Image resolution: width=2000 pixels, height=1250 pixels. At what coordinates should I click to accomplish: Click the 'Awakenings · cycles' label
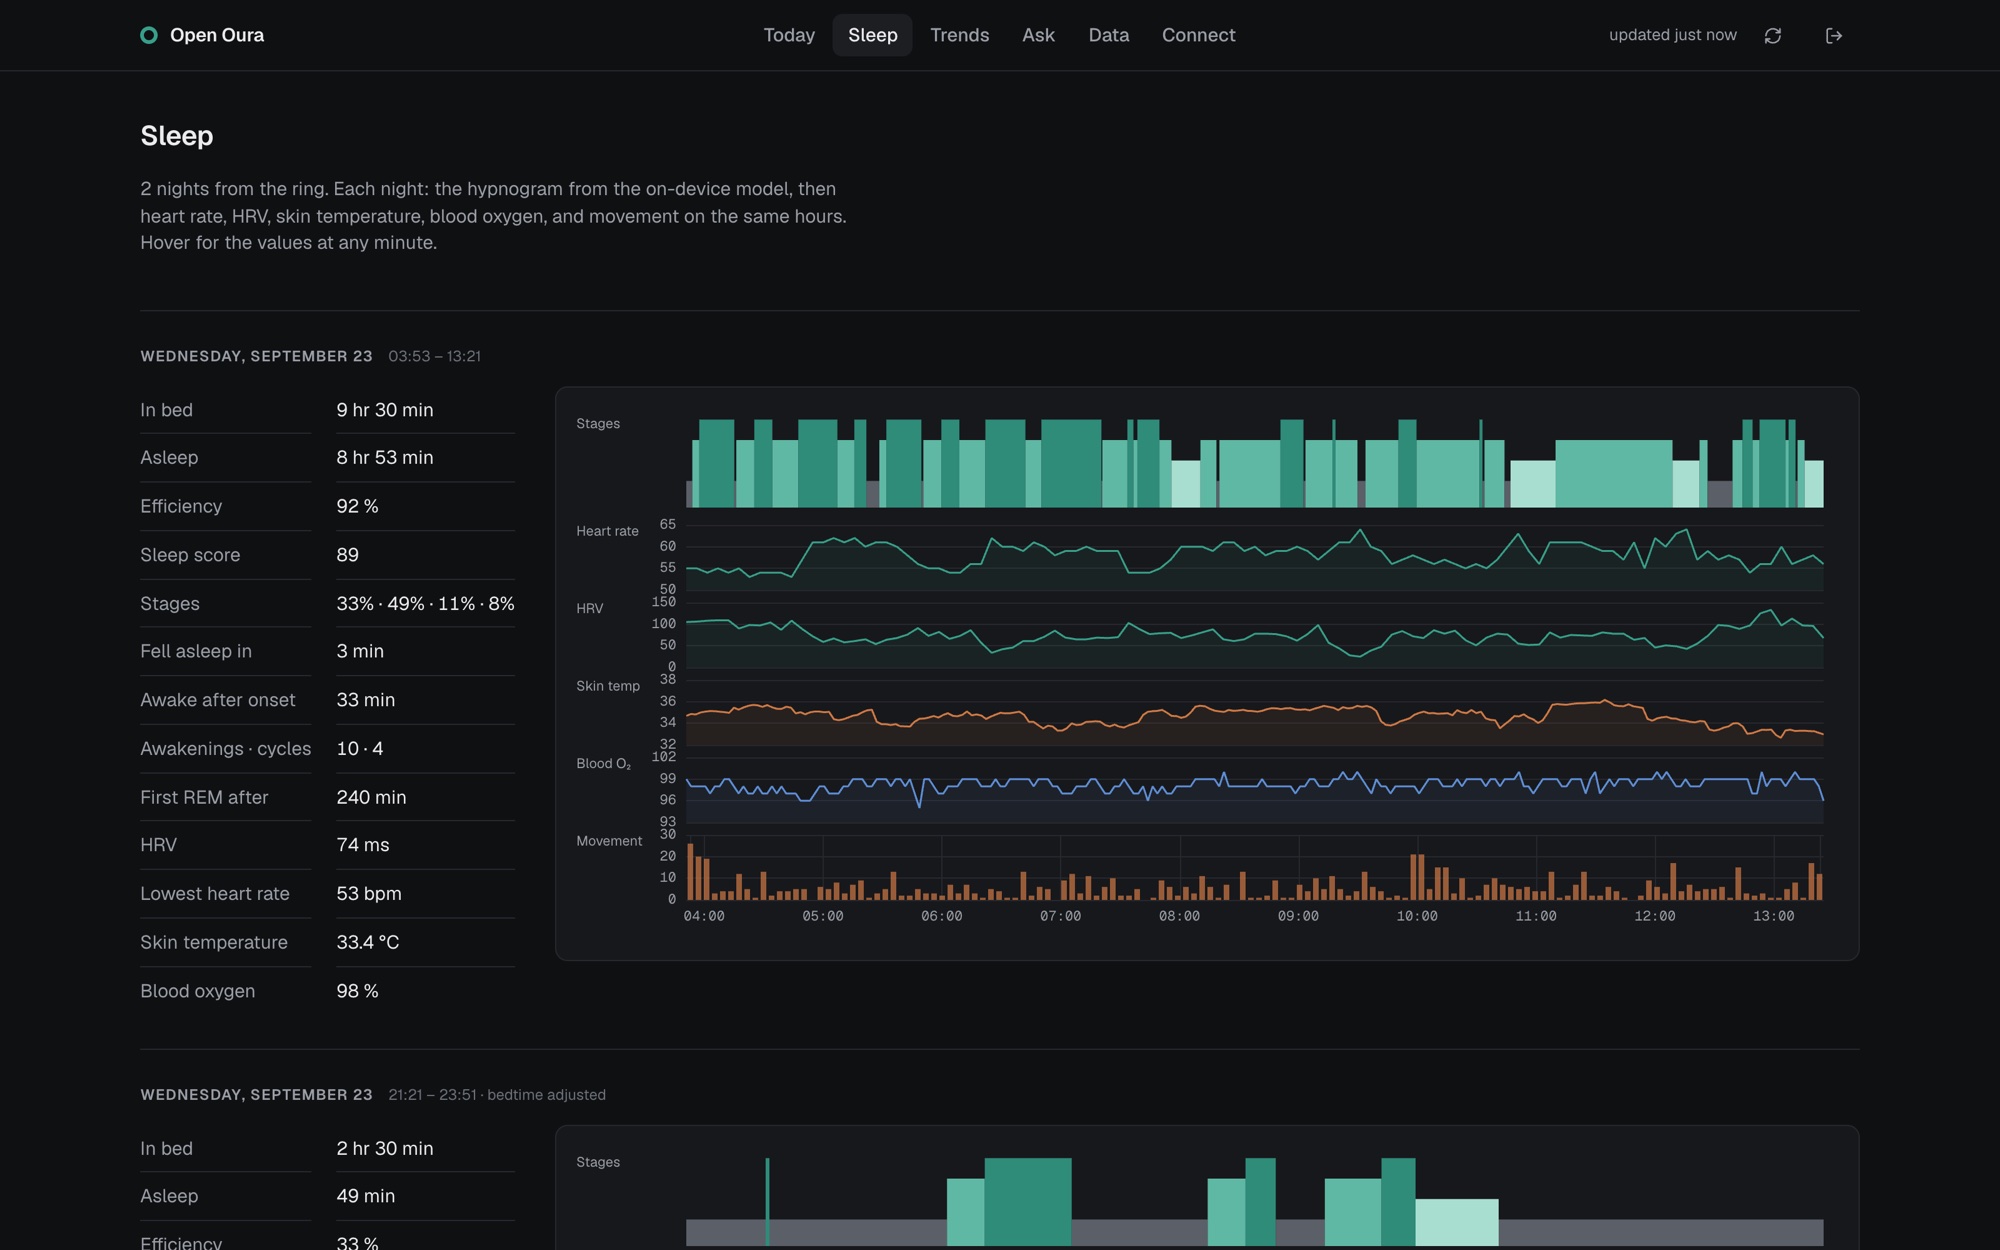[225, 748]
